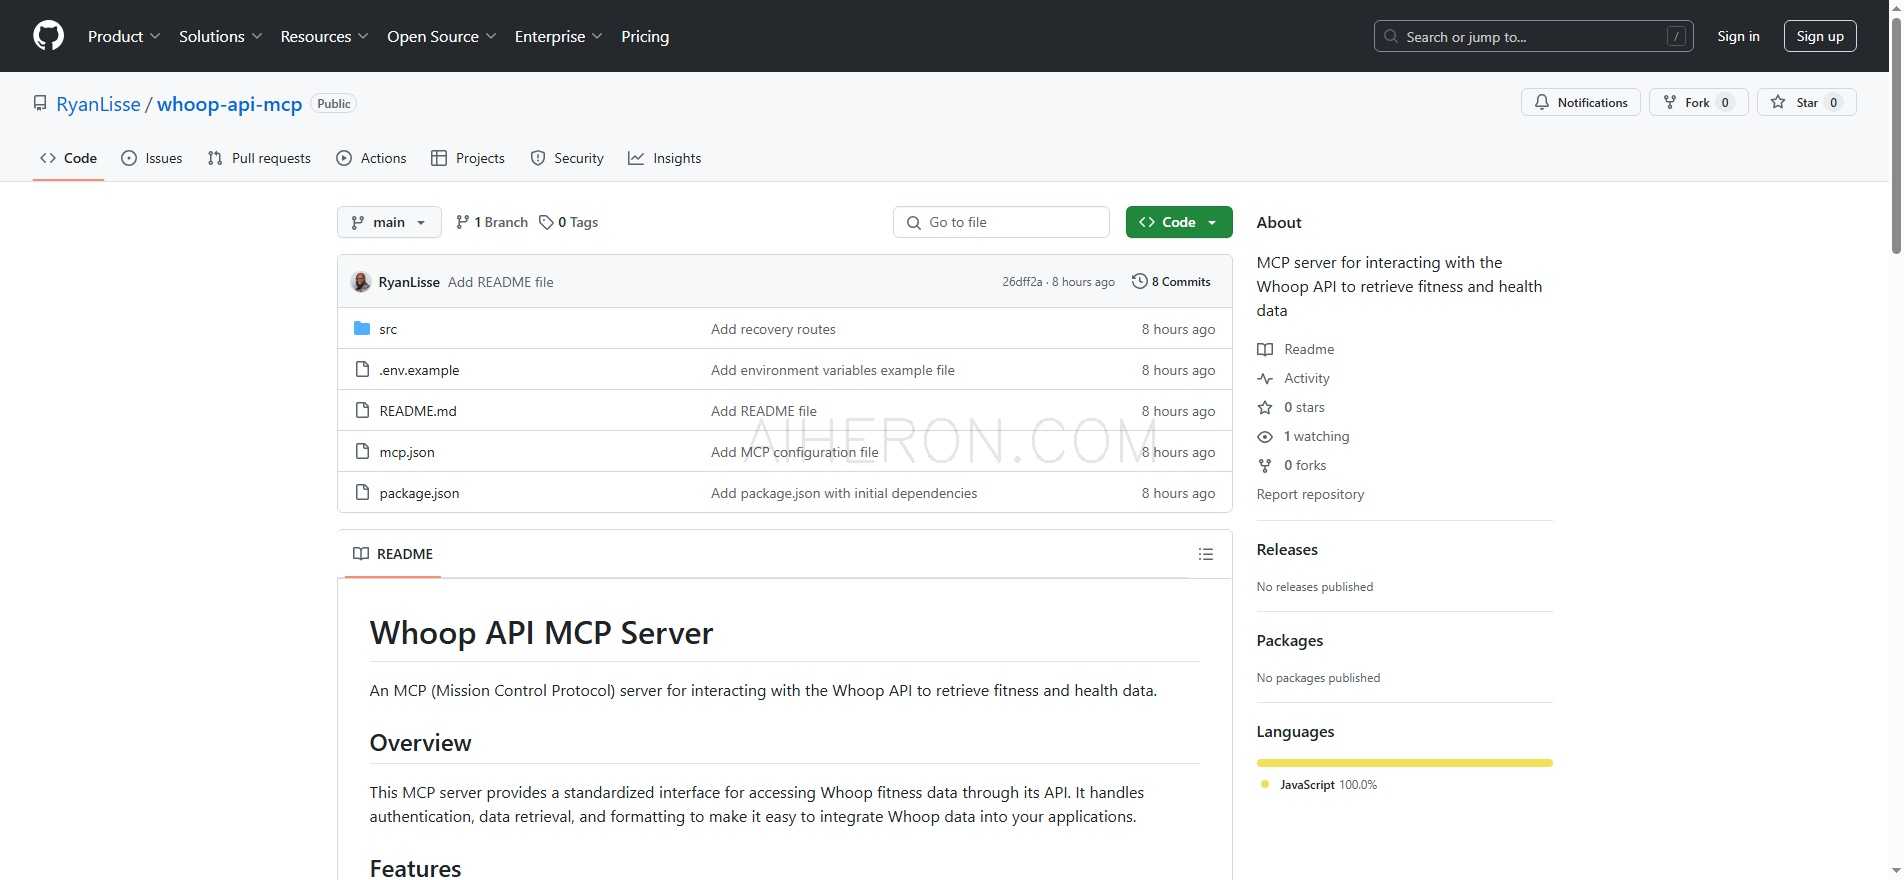Click the 'Add recovery routes' commit message
Image resolution: width=1904 pixels, height=880 pixels.
pos(773,329)
